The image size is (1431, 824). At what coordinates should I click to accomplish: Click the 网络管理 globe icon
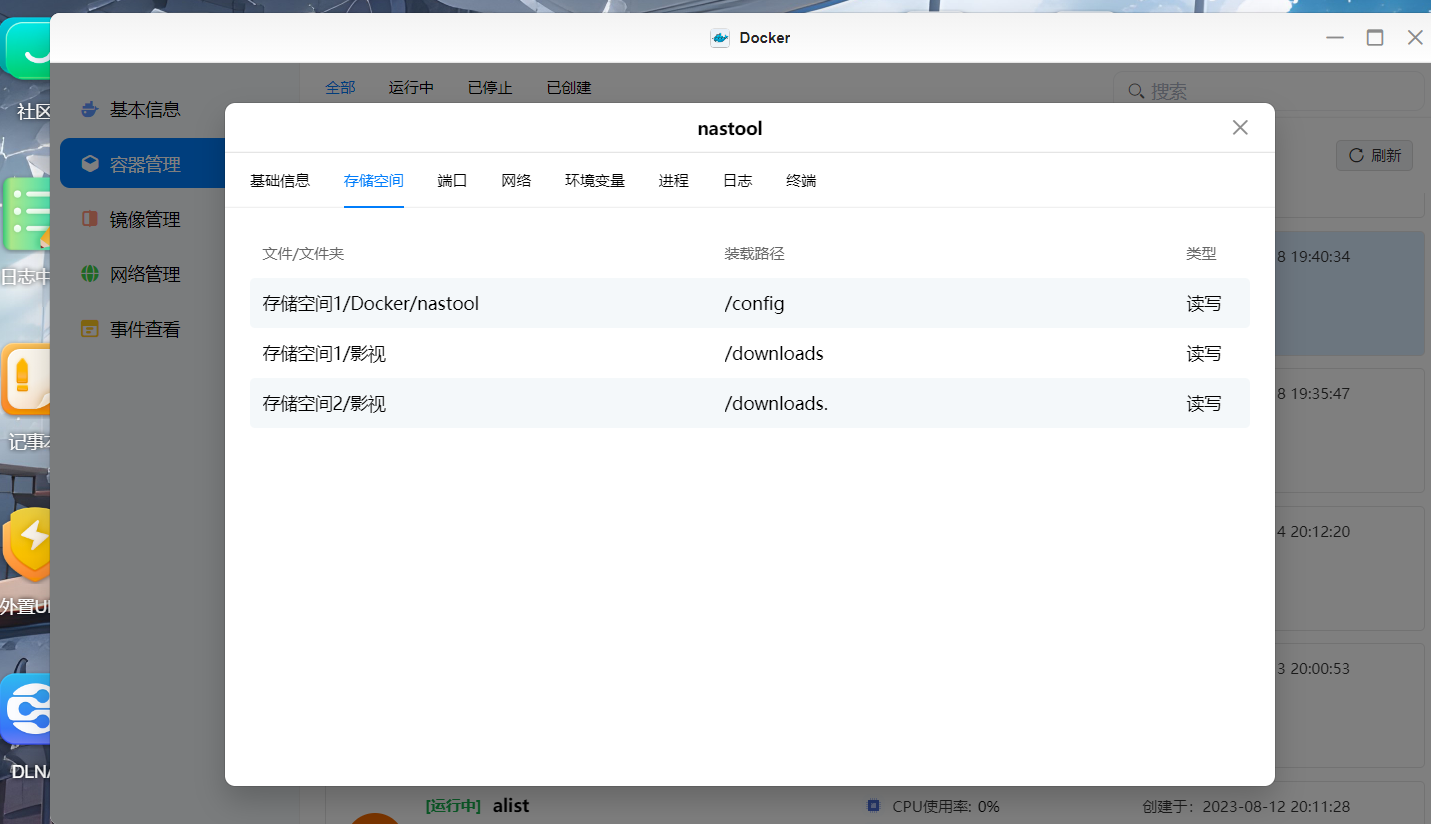[x=90, y=274]
